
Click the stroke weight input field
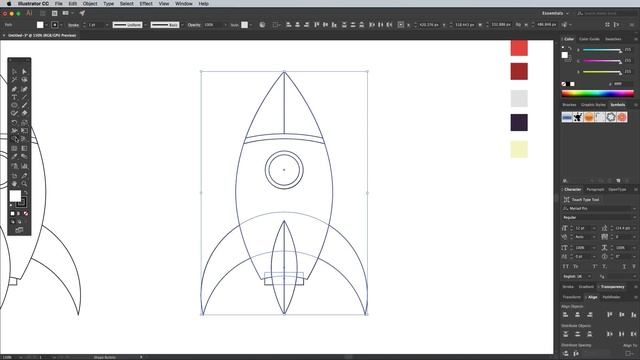coord(96,25)
